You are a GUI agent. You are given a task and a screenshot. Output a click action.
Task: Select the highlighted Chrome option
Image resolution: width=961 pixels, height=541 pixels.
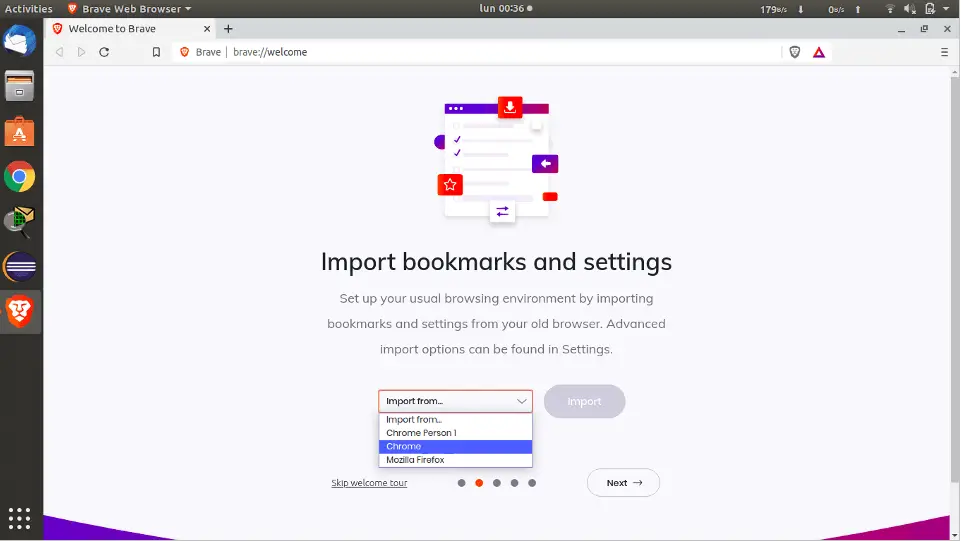pos(455,447)
